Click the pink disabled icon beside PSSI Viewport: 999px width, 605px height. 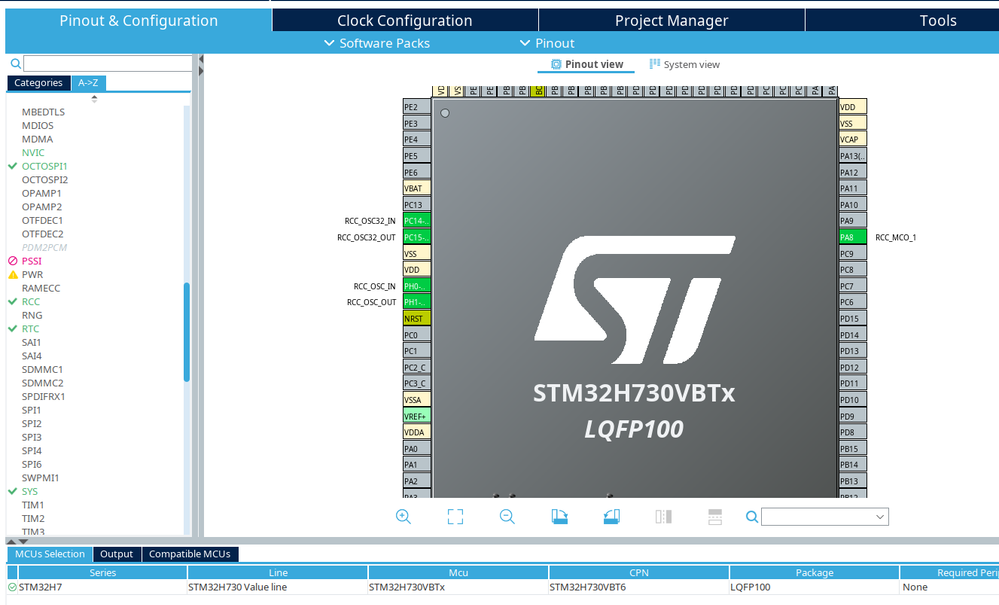tap(13, 261)
